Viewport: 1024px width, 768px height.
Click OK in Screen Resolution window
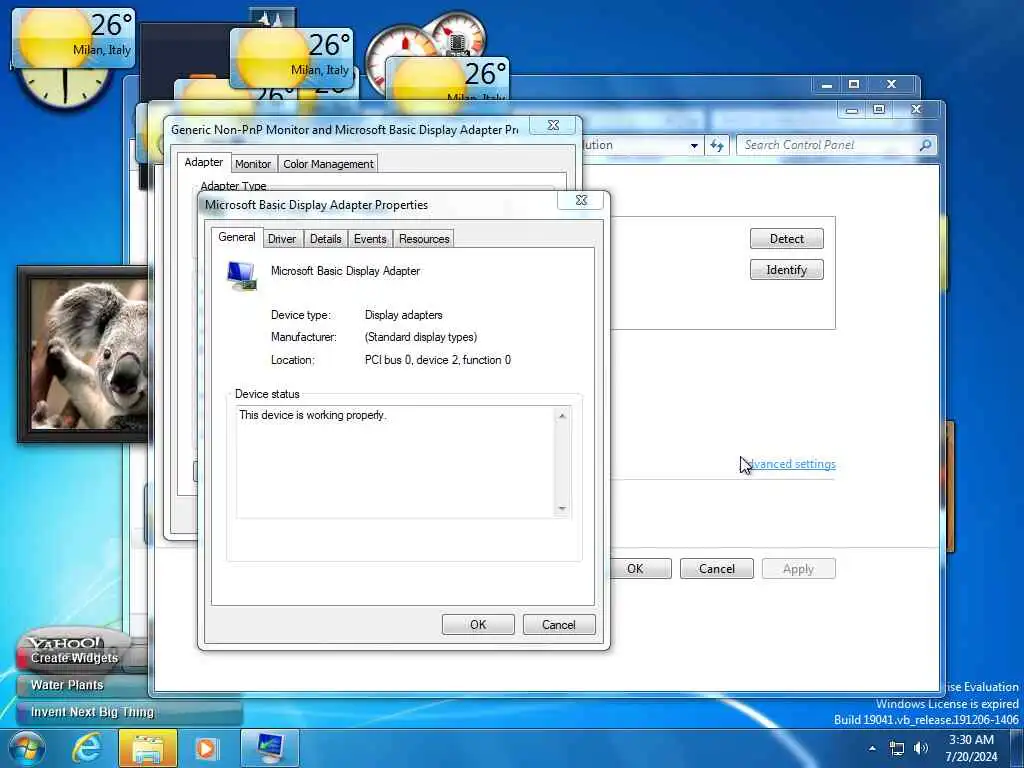pos(635,569)
